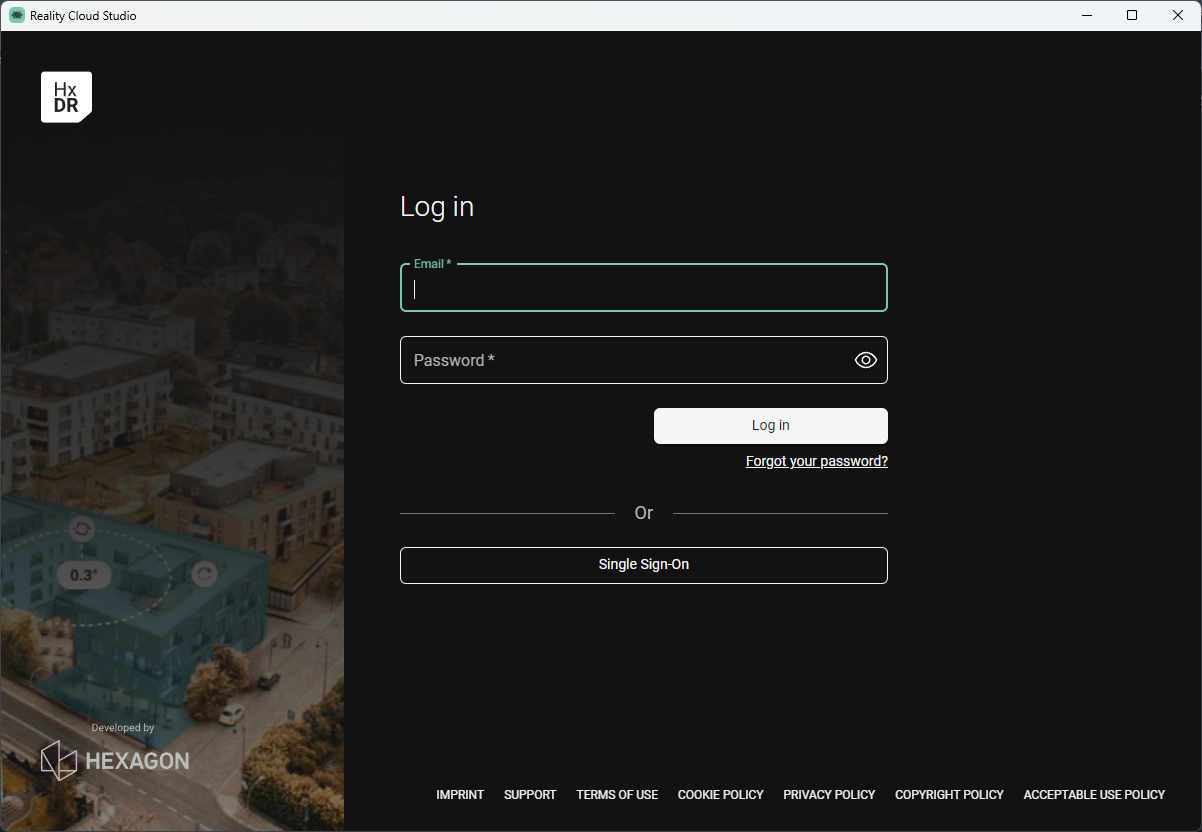View the Terms of Use
This screenshot has width=1202, height=832.
point(617,794)
